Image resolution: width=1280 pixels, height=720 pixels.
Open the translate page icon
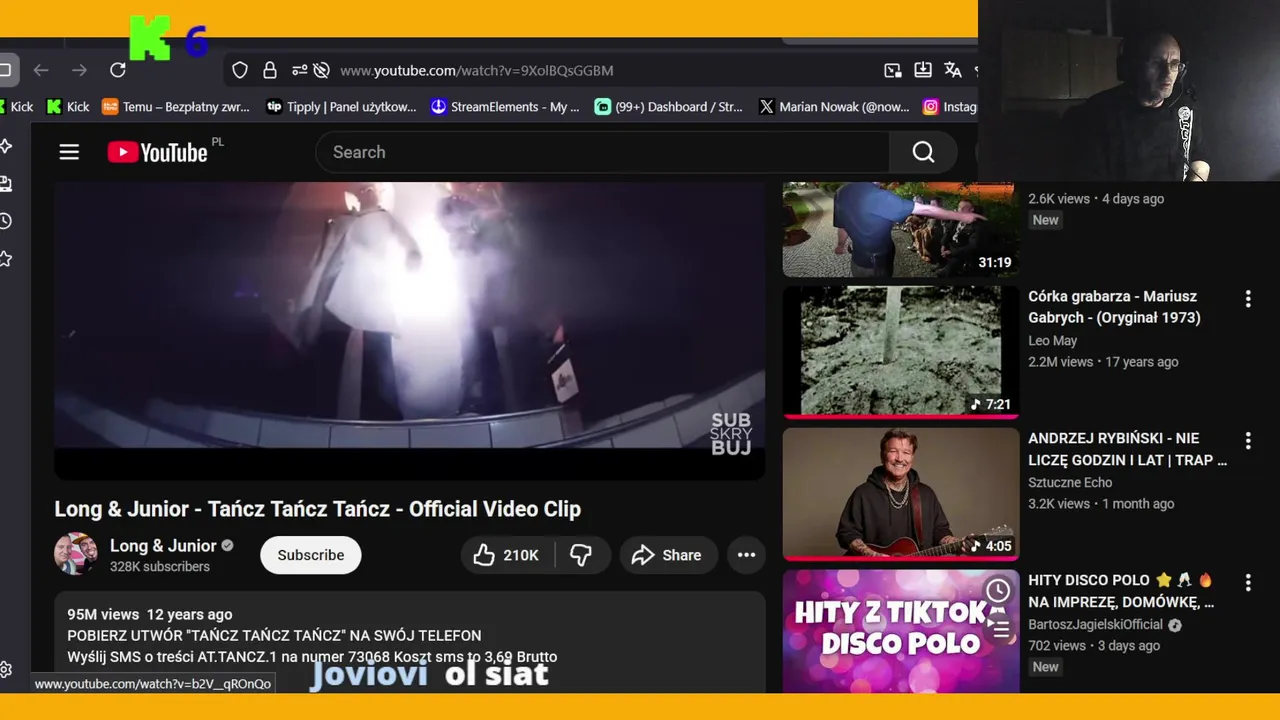[953, 70]
